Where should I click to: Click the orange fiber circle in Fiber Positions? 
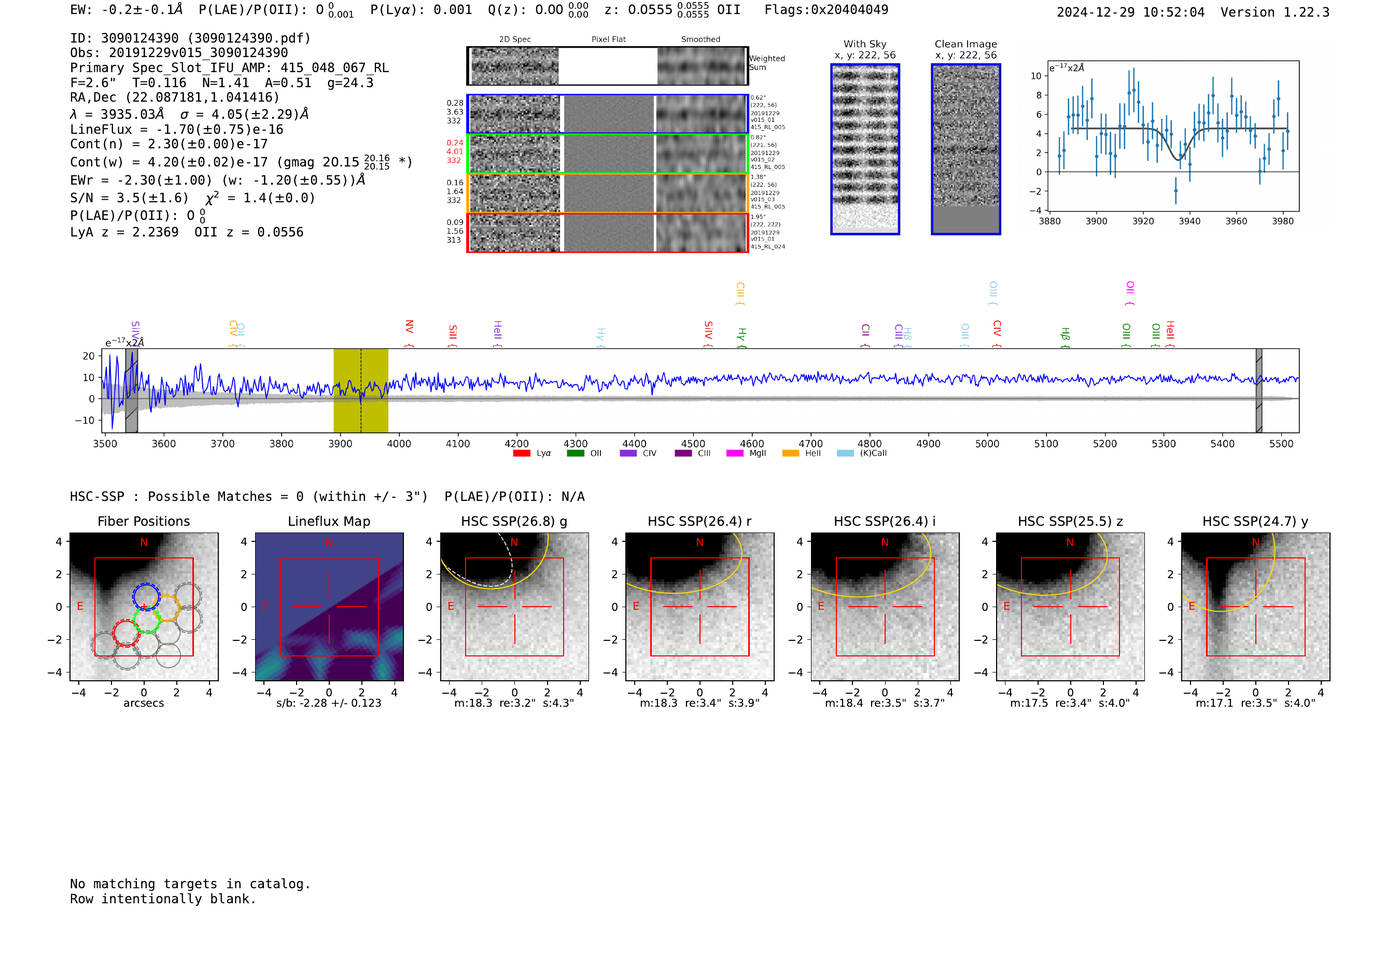click(x=166, y=607)
